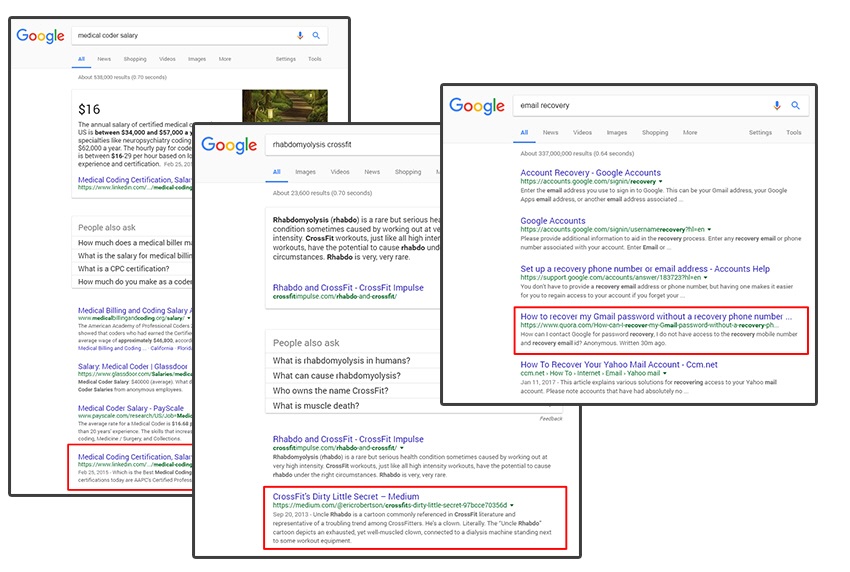Expand dropdown arrow beside usernamerecovery?hl=en URL

tap(709, 229)
